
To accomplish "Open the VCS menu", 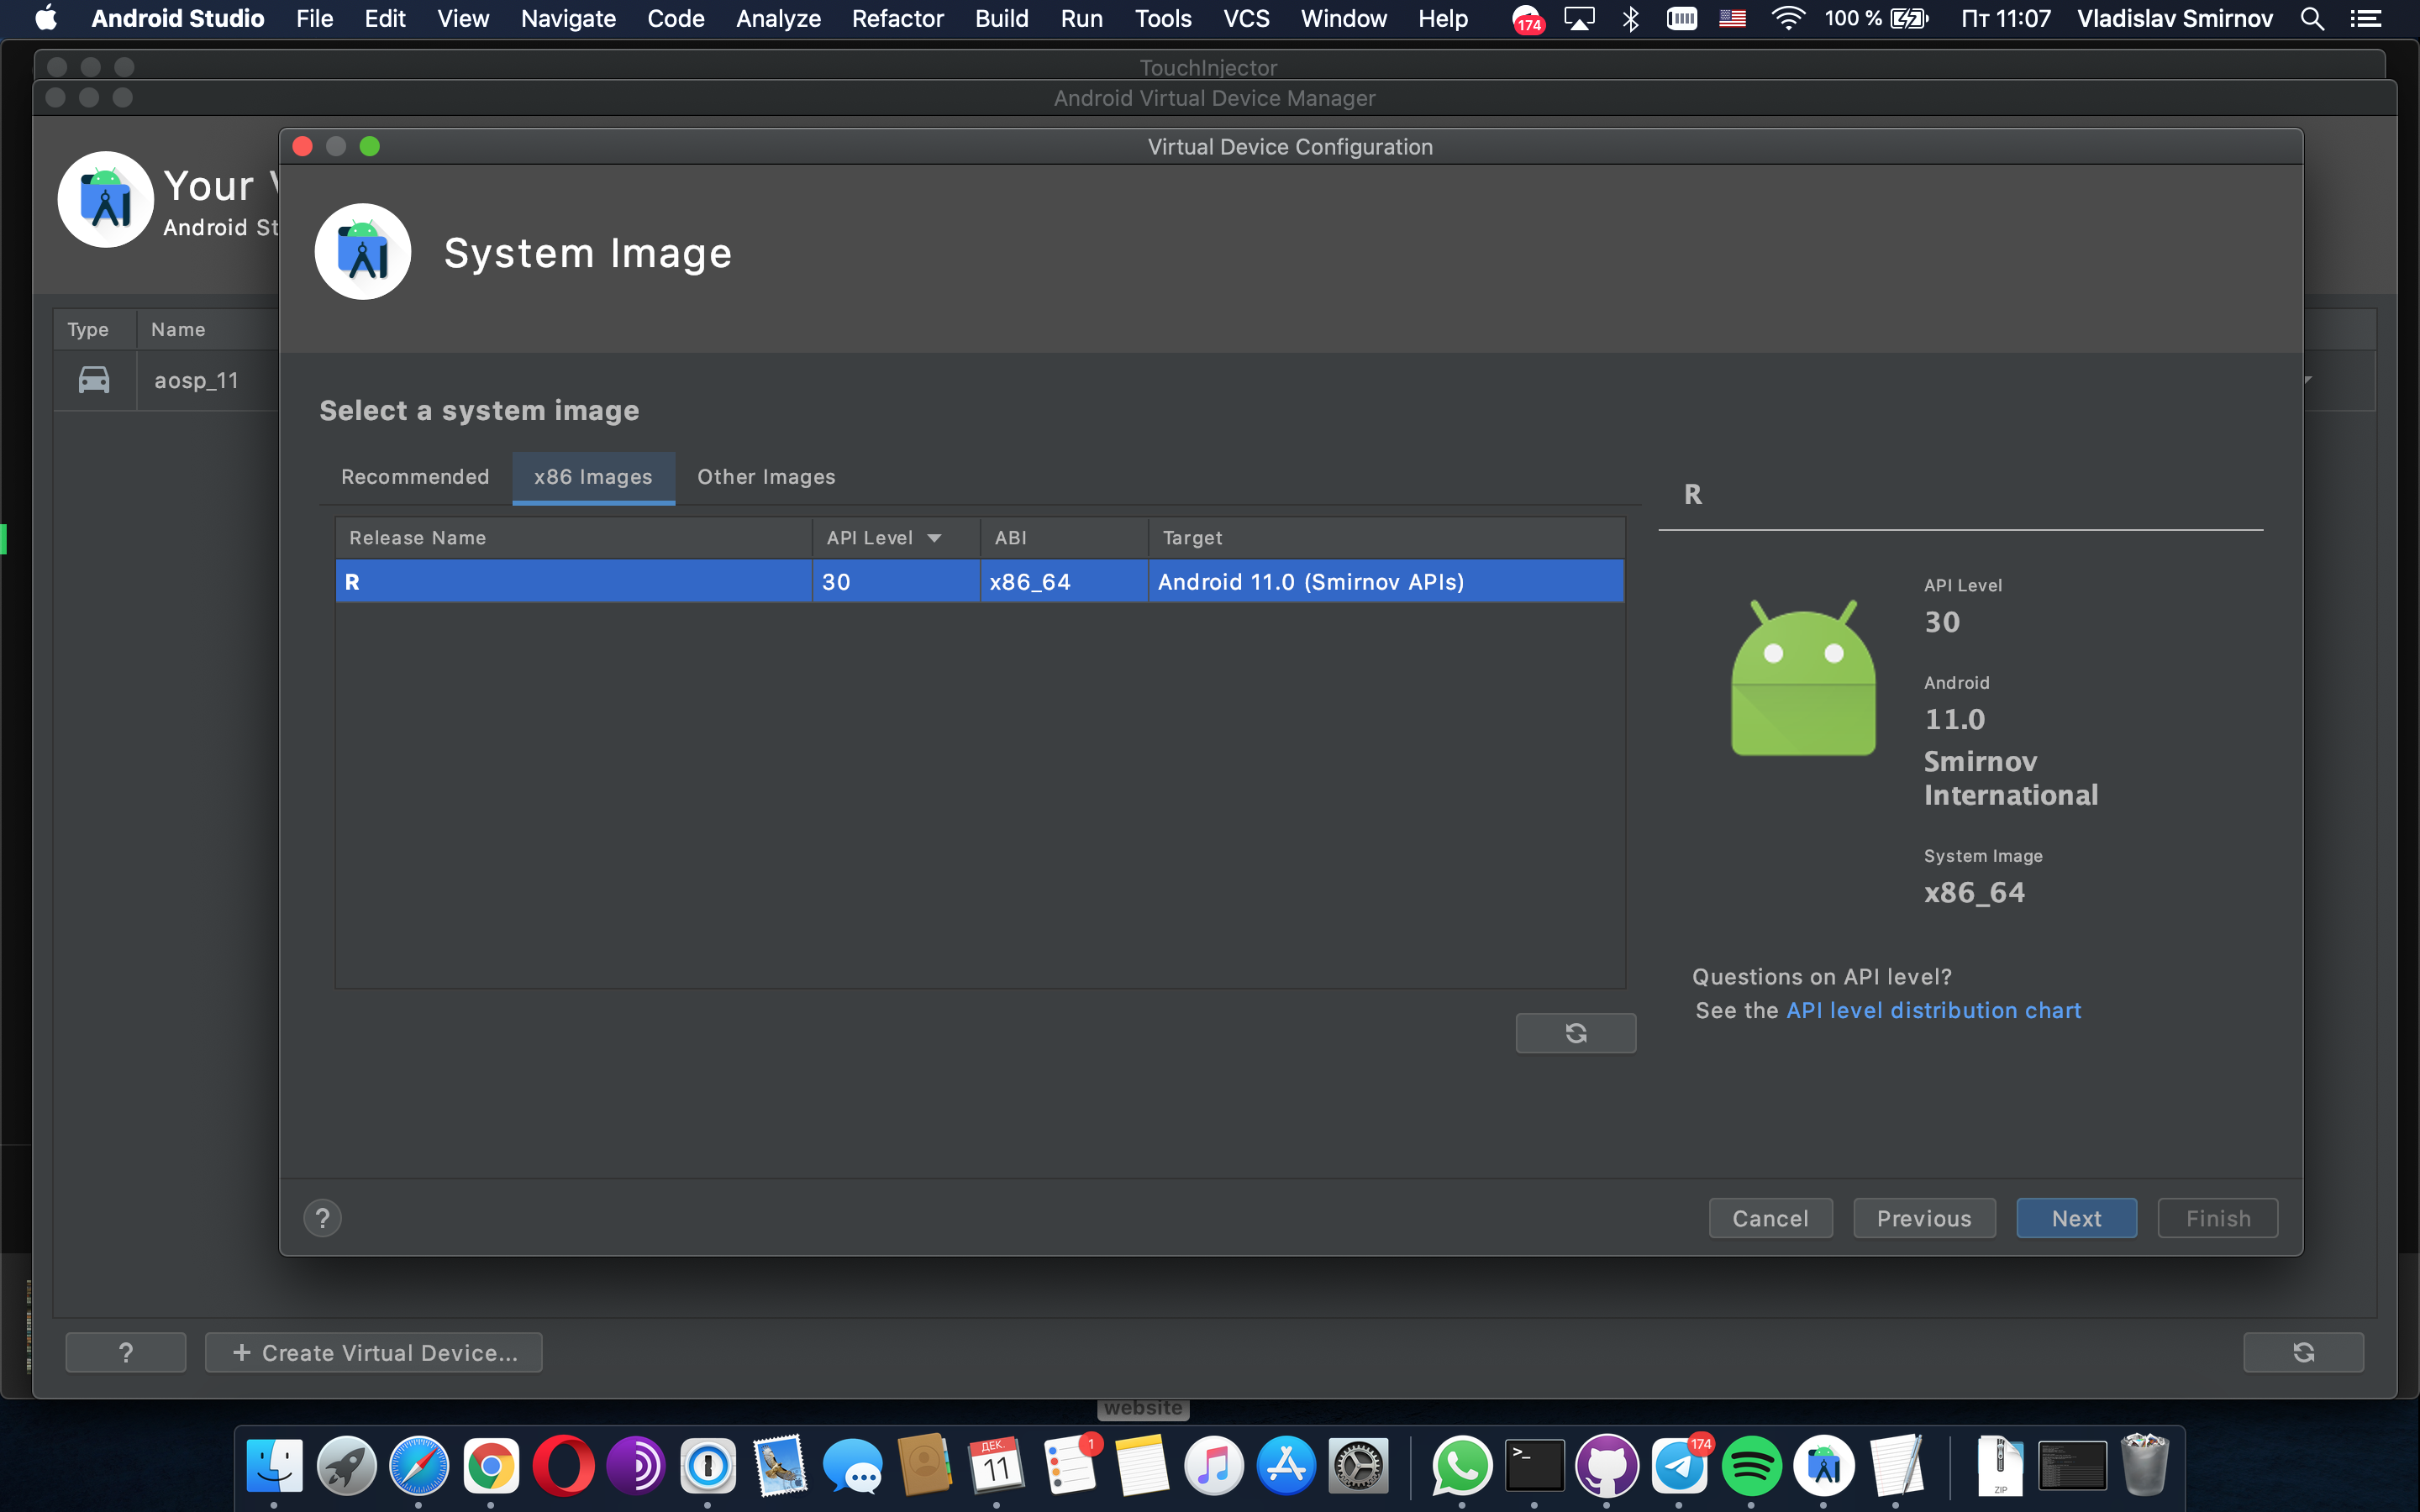I will 1245,19.
